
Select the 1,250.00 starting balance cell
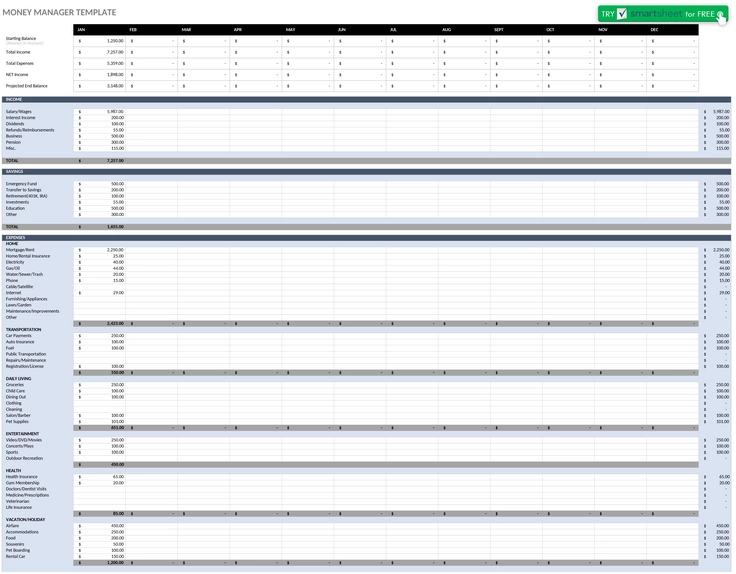100,41
